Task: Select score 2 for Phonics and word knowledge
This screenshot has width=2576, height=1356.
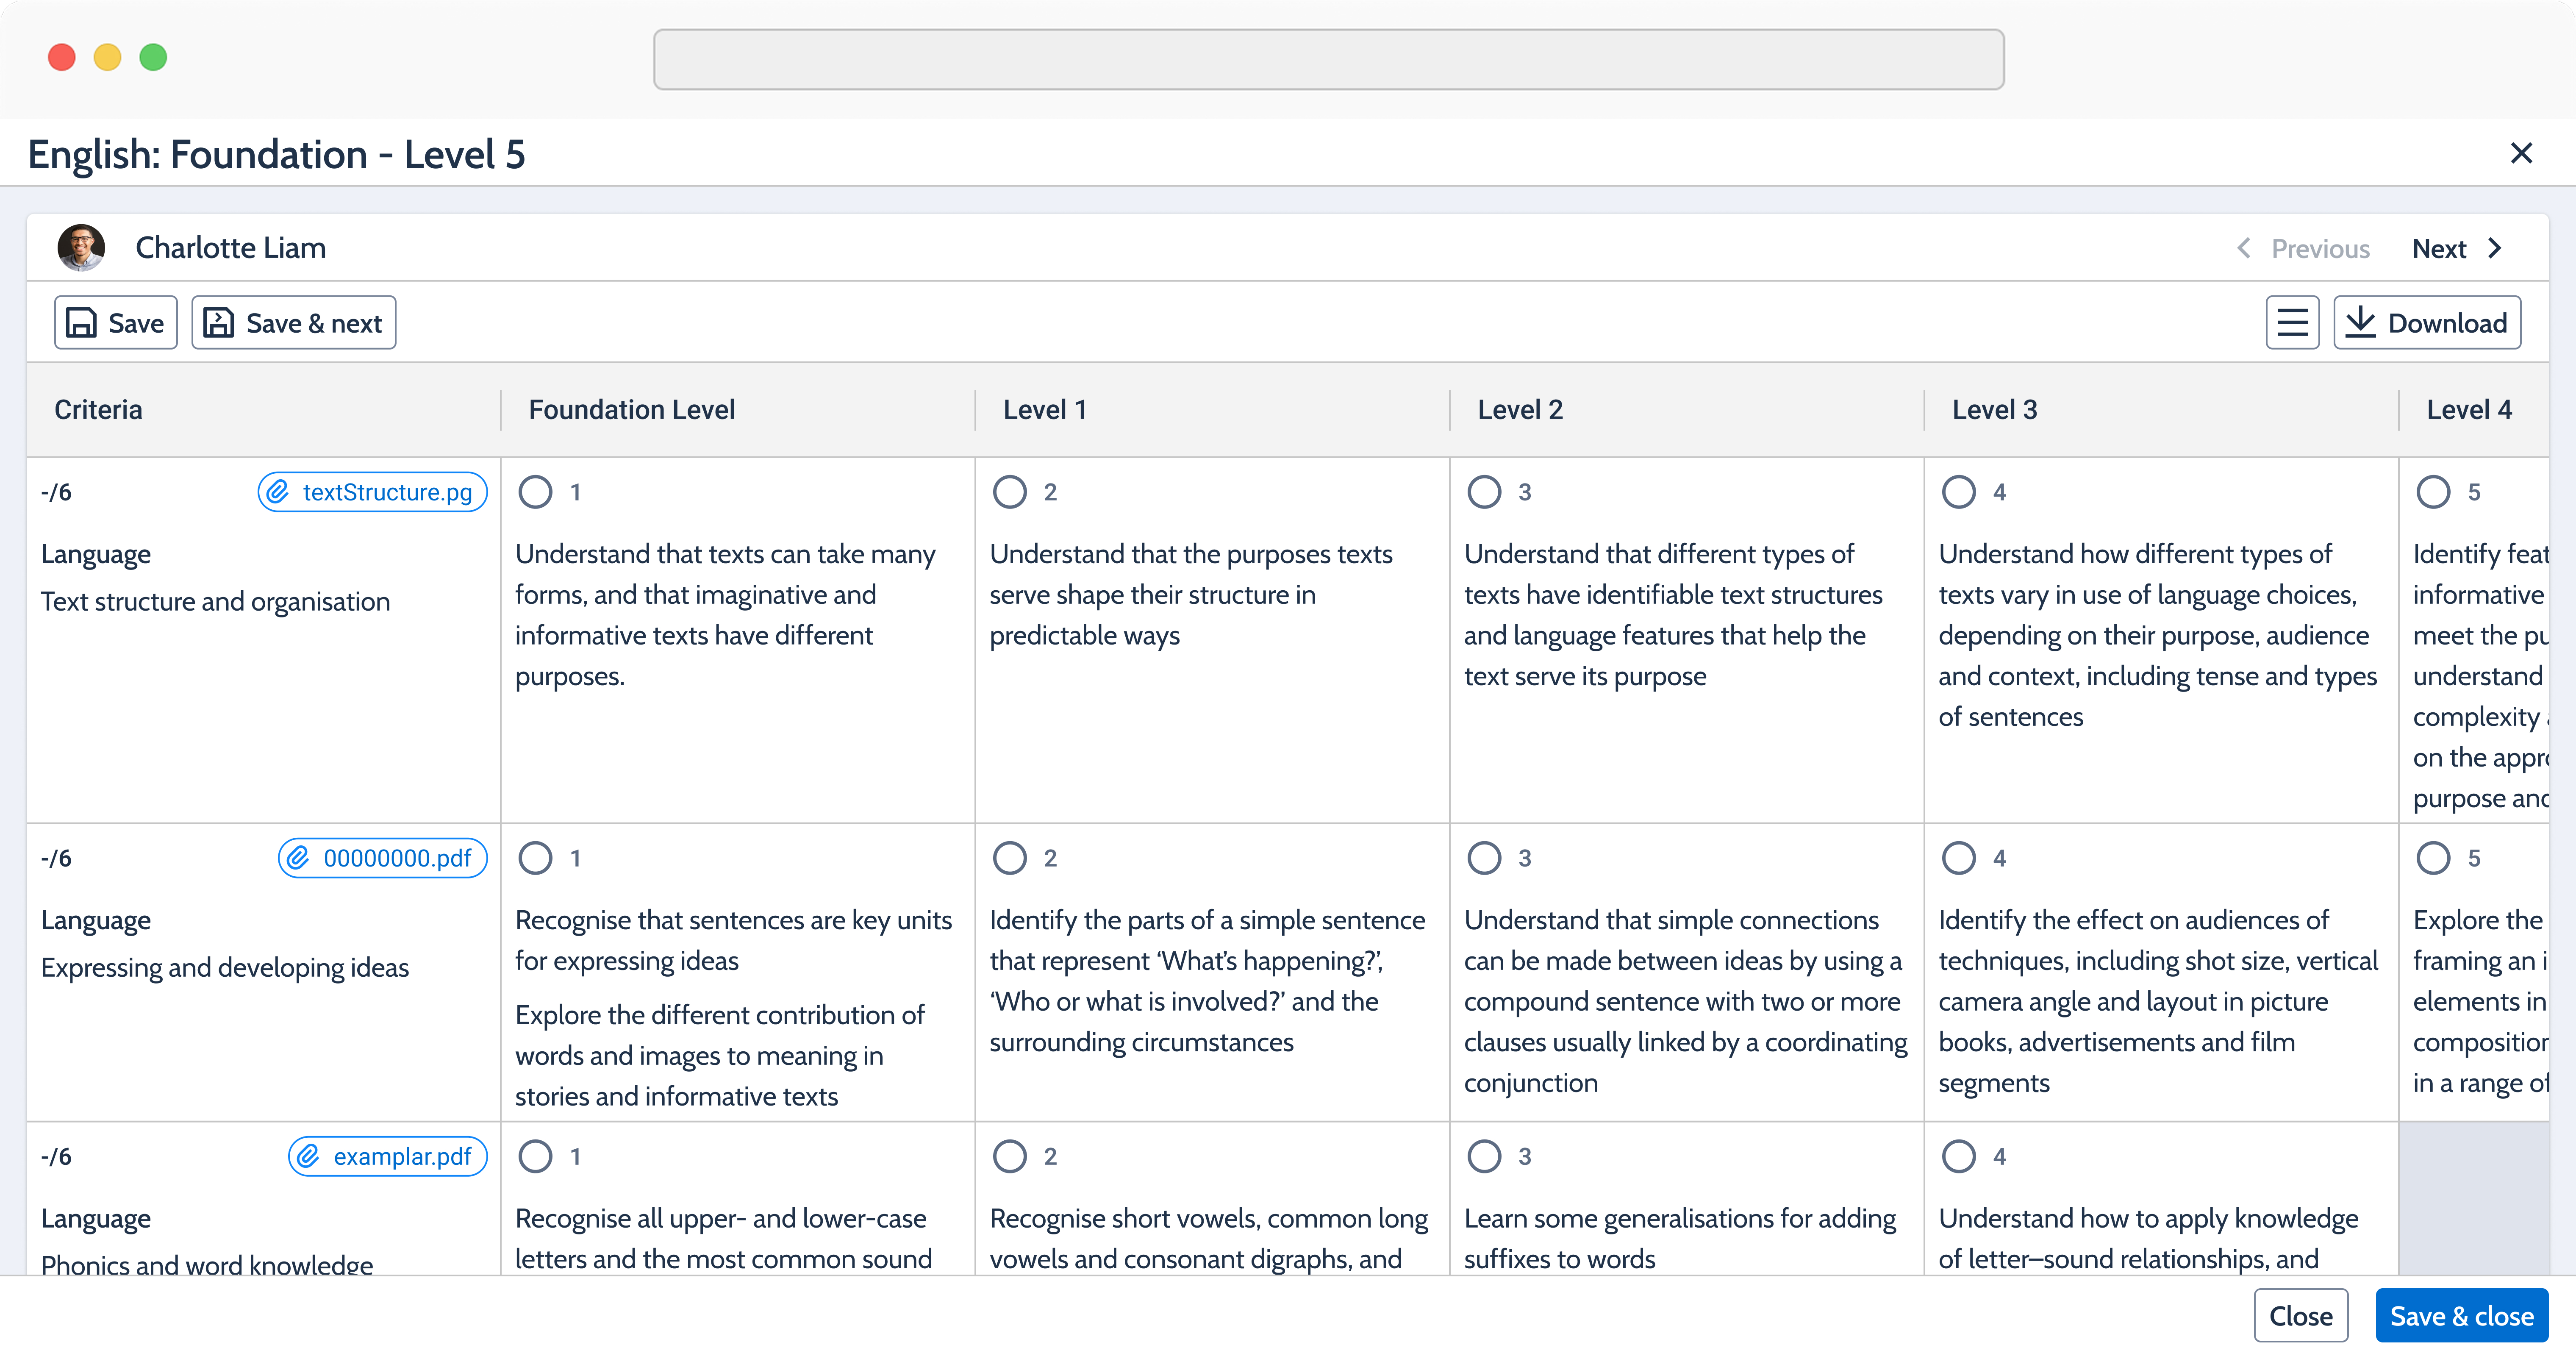Action: point(1010,1156)
